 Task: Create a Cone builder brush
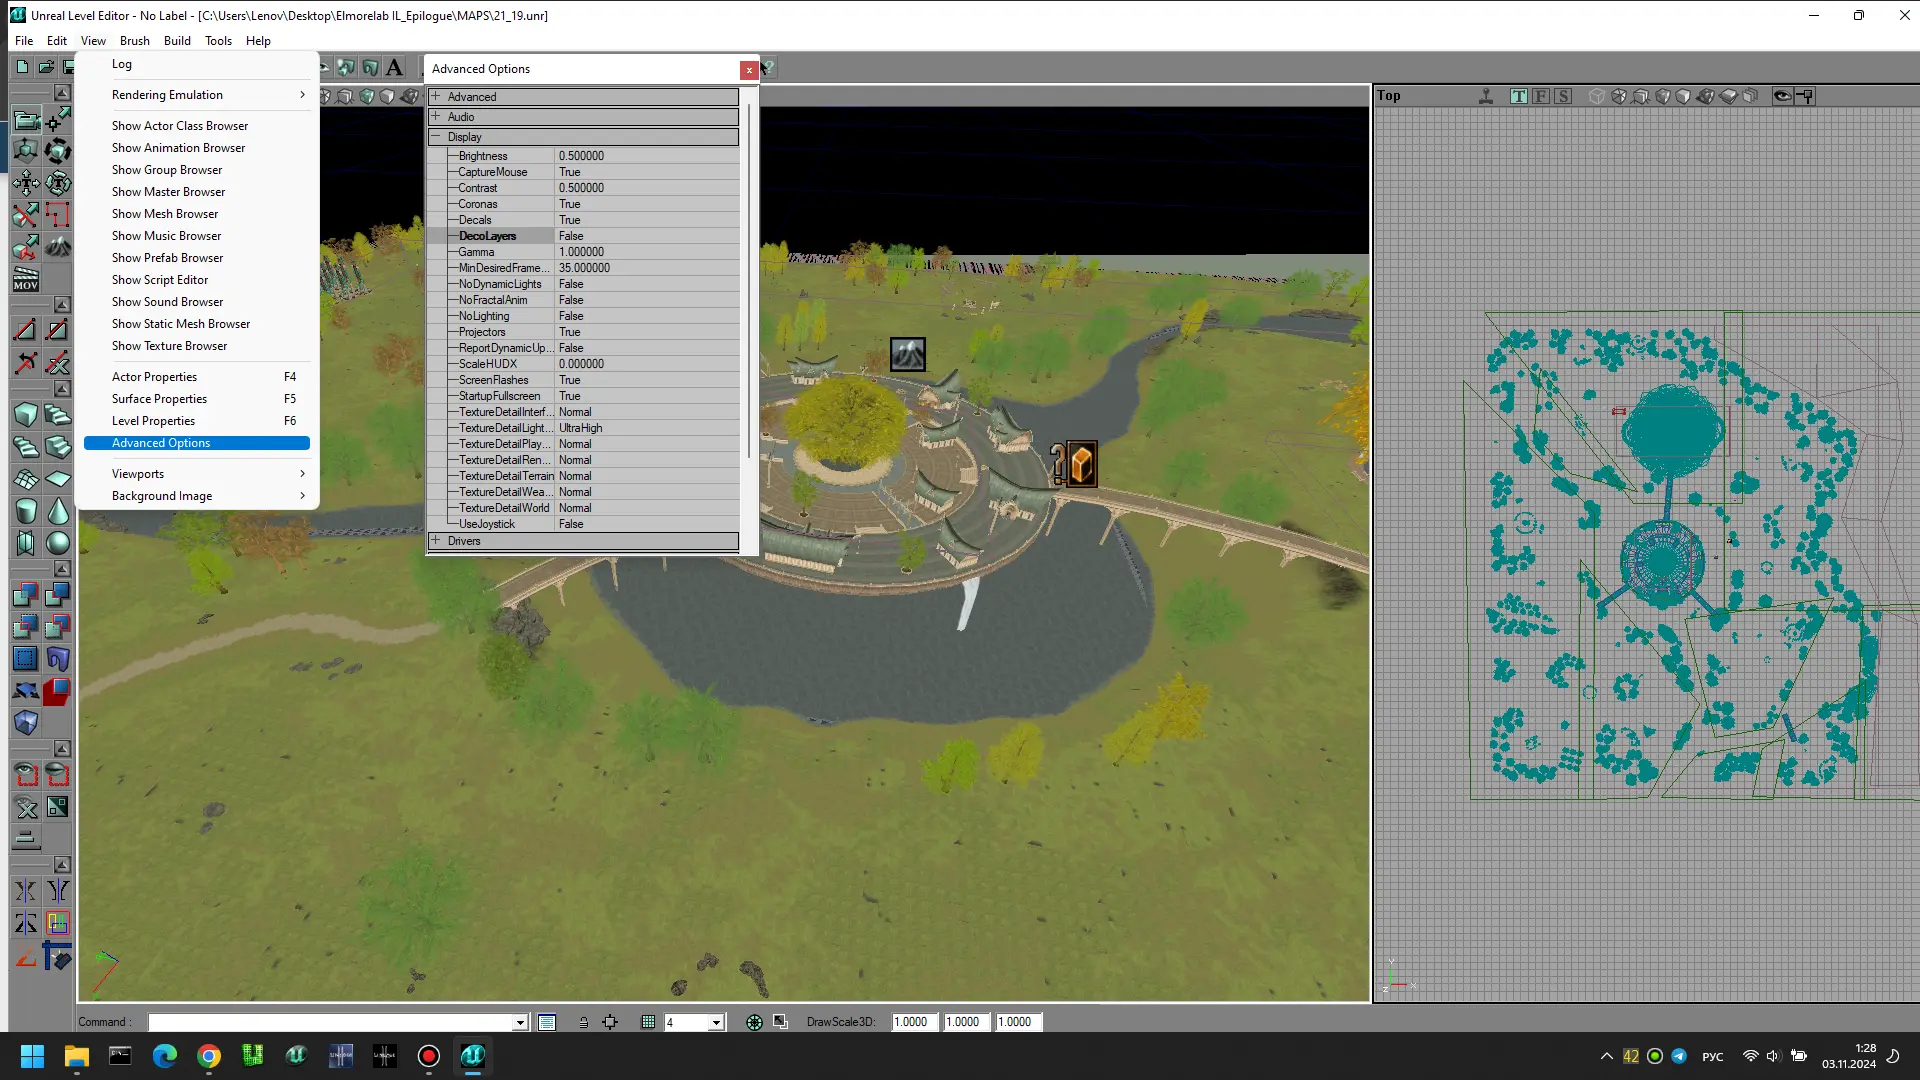tap(58, 511)
